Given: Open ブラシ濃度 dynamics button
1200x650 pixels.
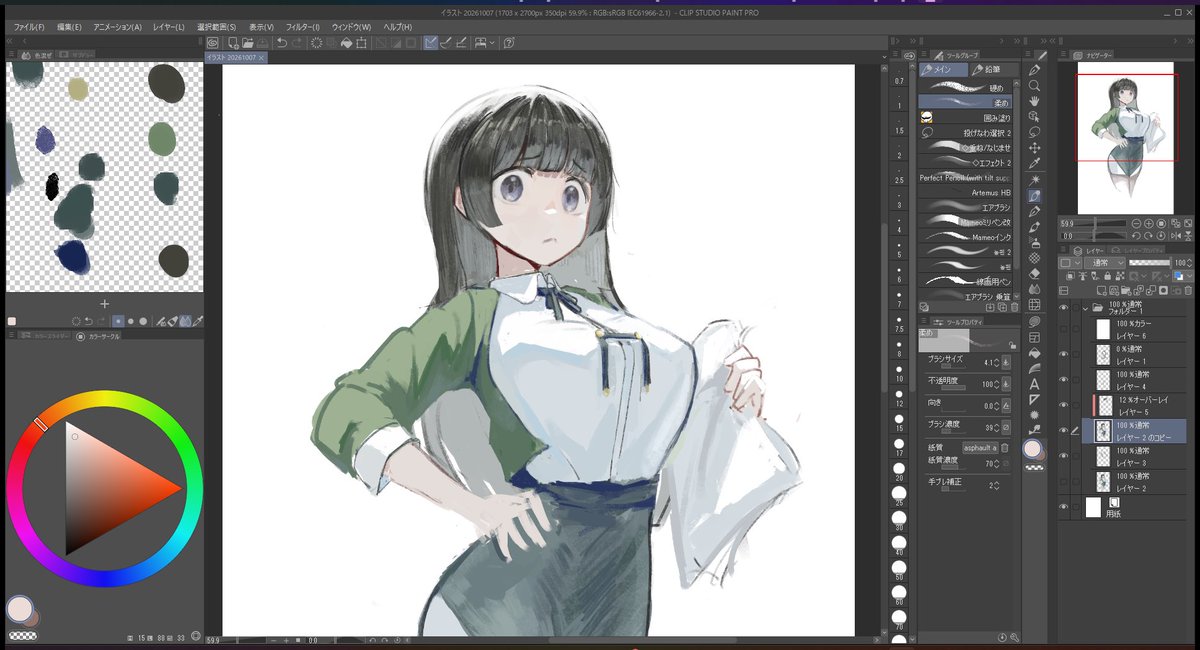Looking at the screenshot, I should 1007,426.
